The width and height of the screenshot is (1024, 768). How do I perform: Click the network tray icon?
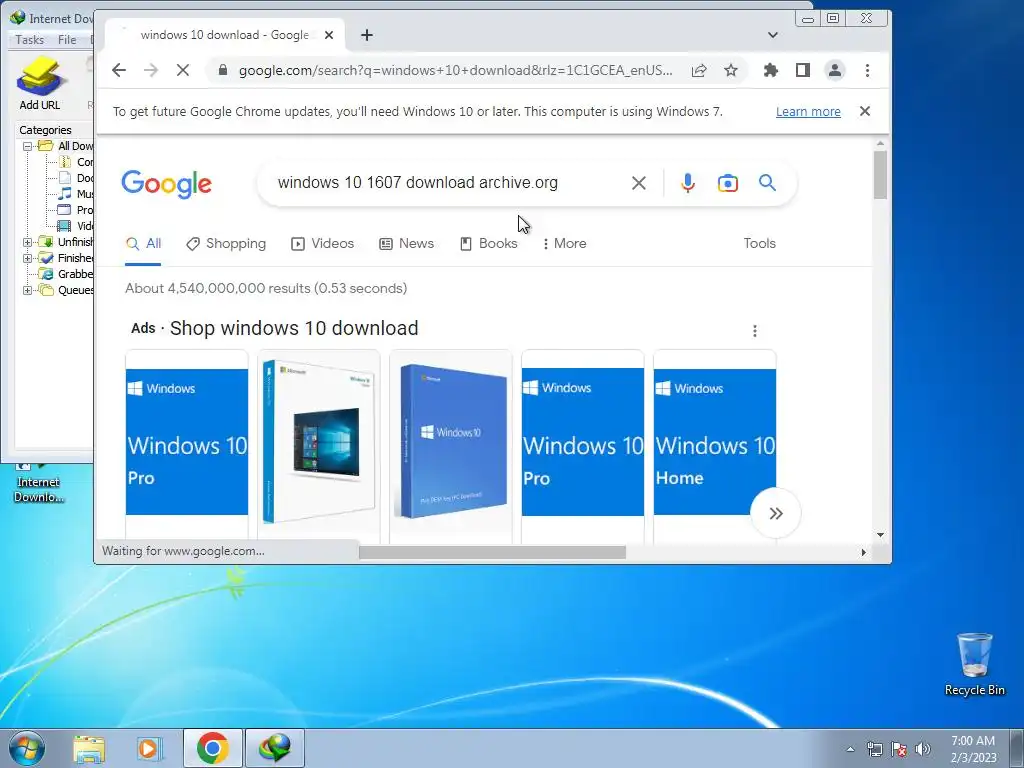tap(874, 750)
